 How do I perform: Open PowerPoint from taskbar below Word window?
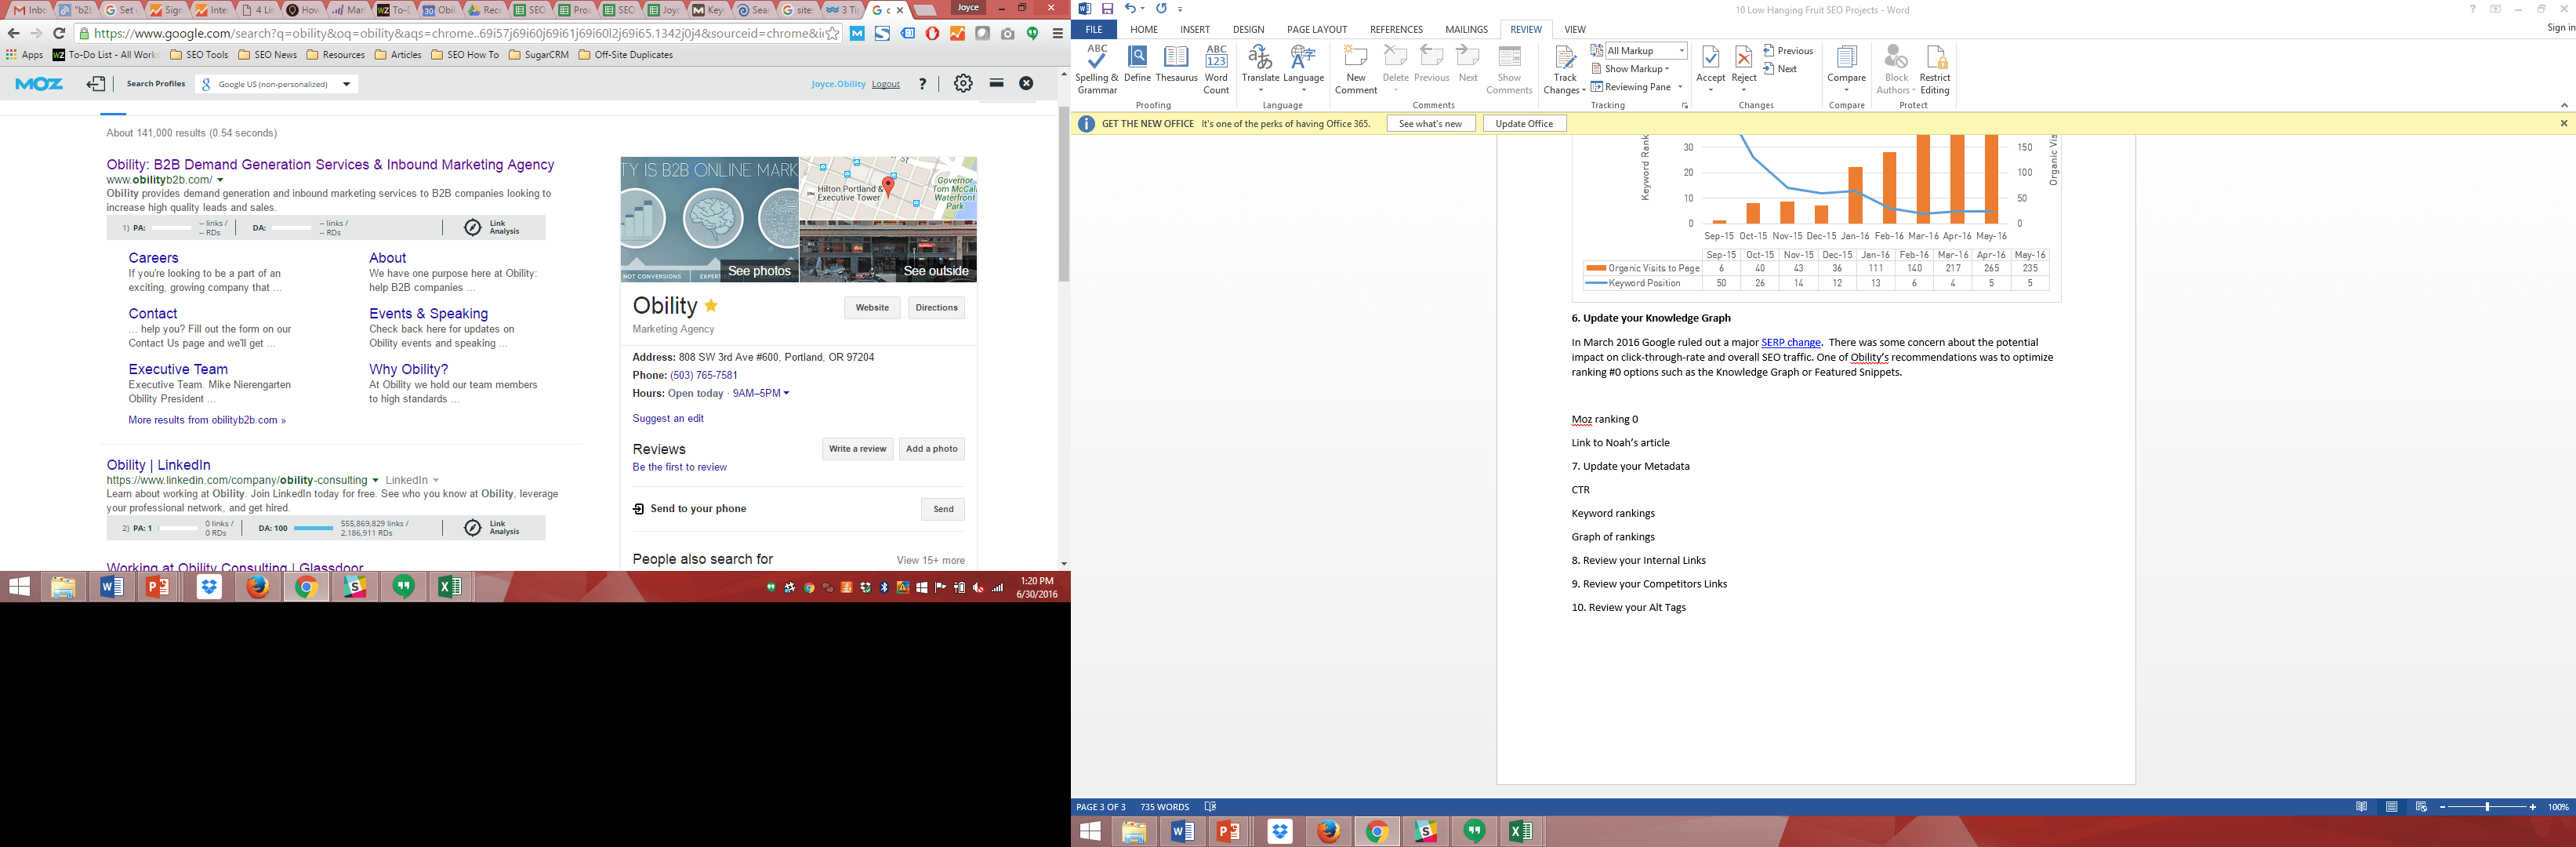pos(1229,831)
